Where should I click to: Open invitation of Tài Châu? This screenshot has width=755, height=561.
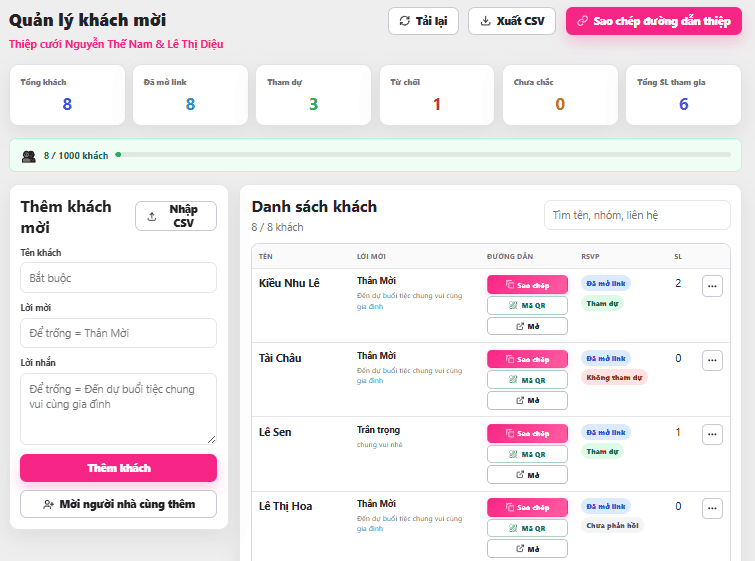point(527,401)
